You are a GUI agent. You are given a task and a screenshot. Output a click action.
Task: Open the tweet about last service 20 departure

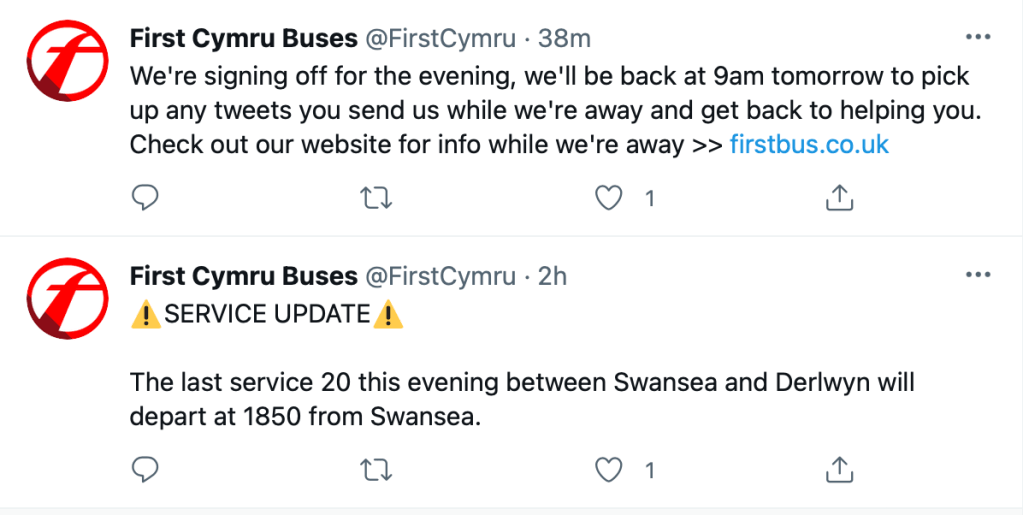(x=520, y=398)
